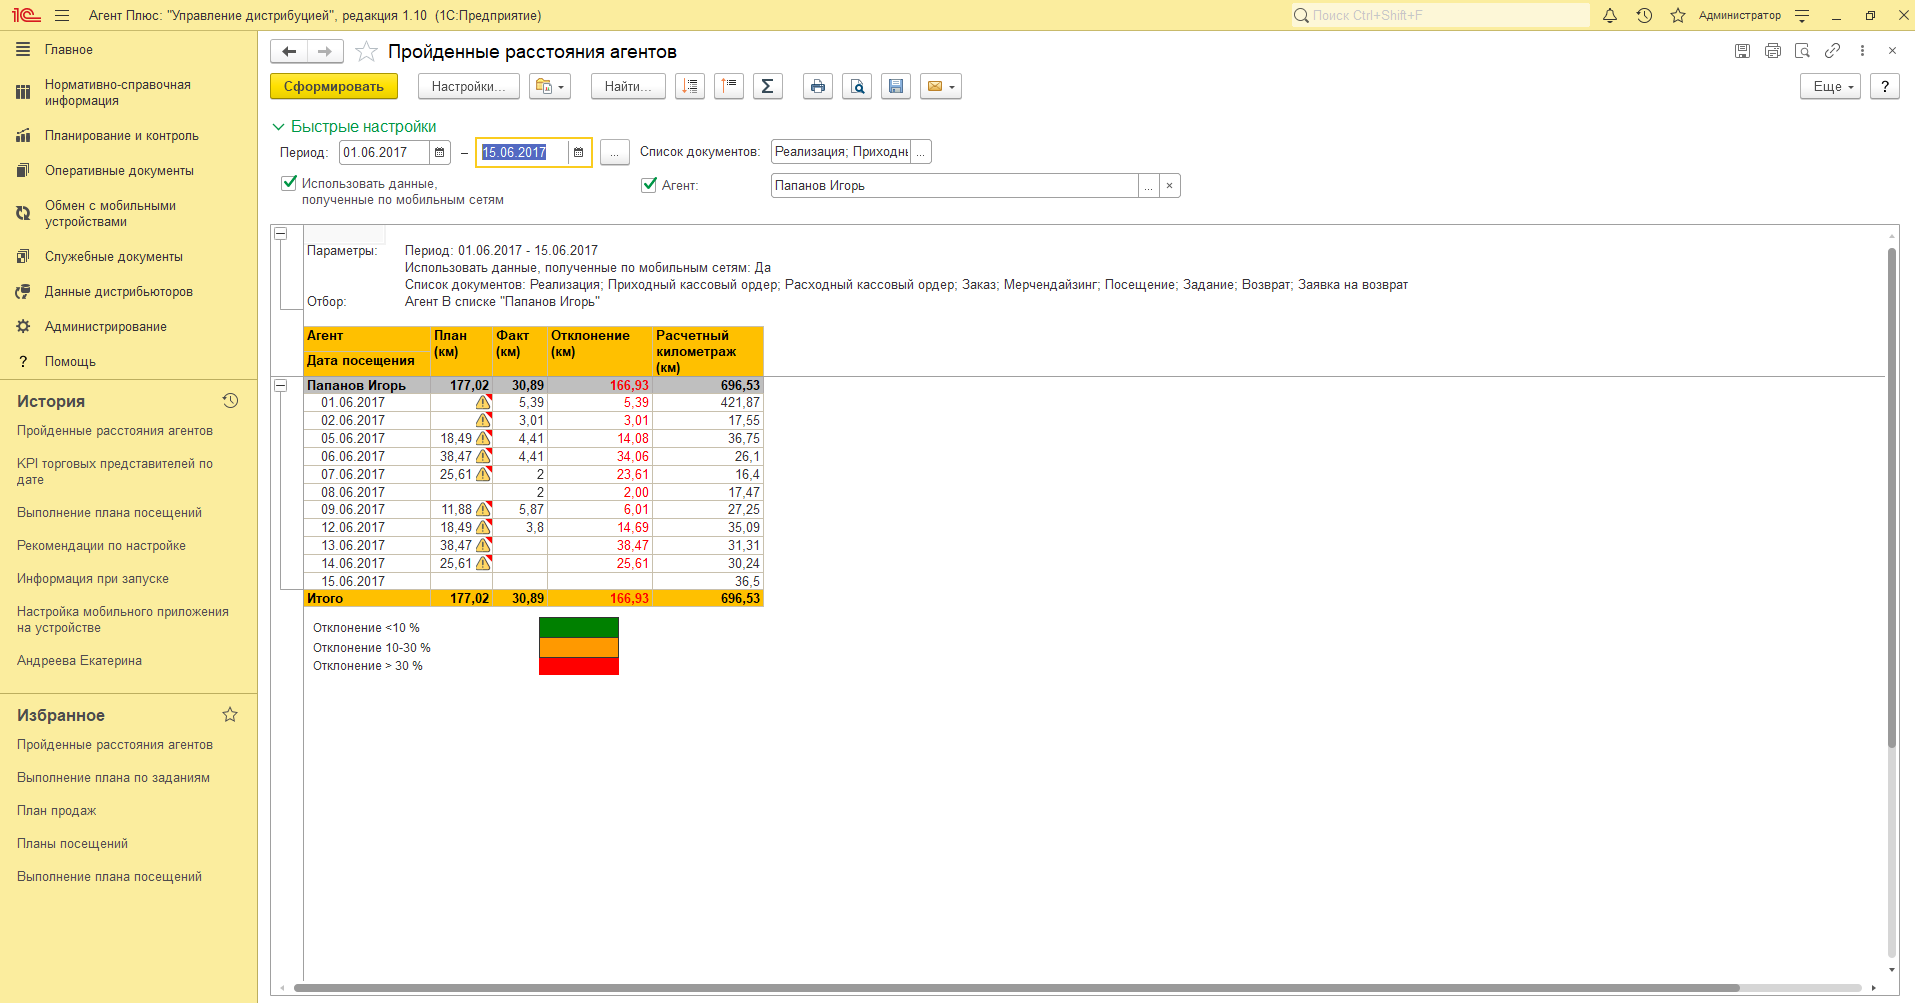Open Администрирование section

128,327
